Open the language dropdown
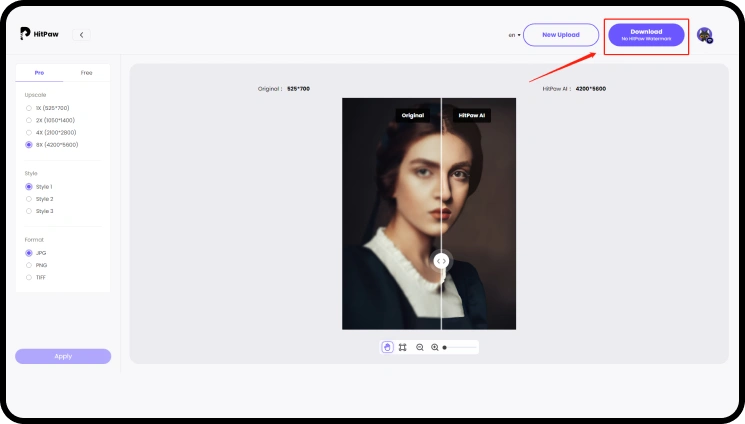This screenshot has width=745, height=424. click(514, 35)
